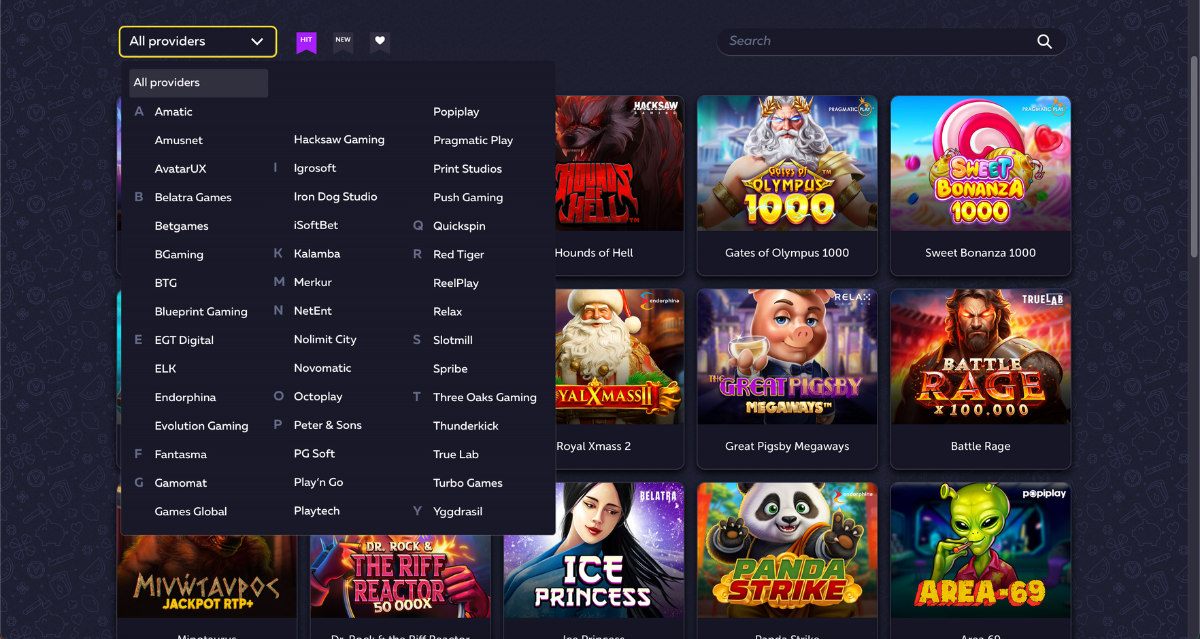Select iSoftBet provider
Image resolution: width=1200 pixels, height=639 pixels.
(316, 225)
